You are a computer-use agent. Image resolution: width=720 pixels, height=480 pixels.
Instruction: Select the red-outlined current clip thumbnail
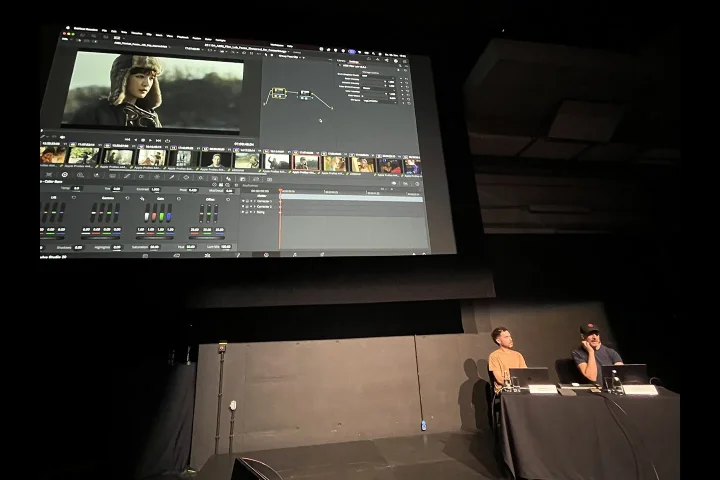pyautogui.click(x=306, y=163)
